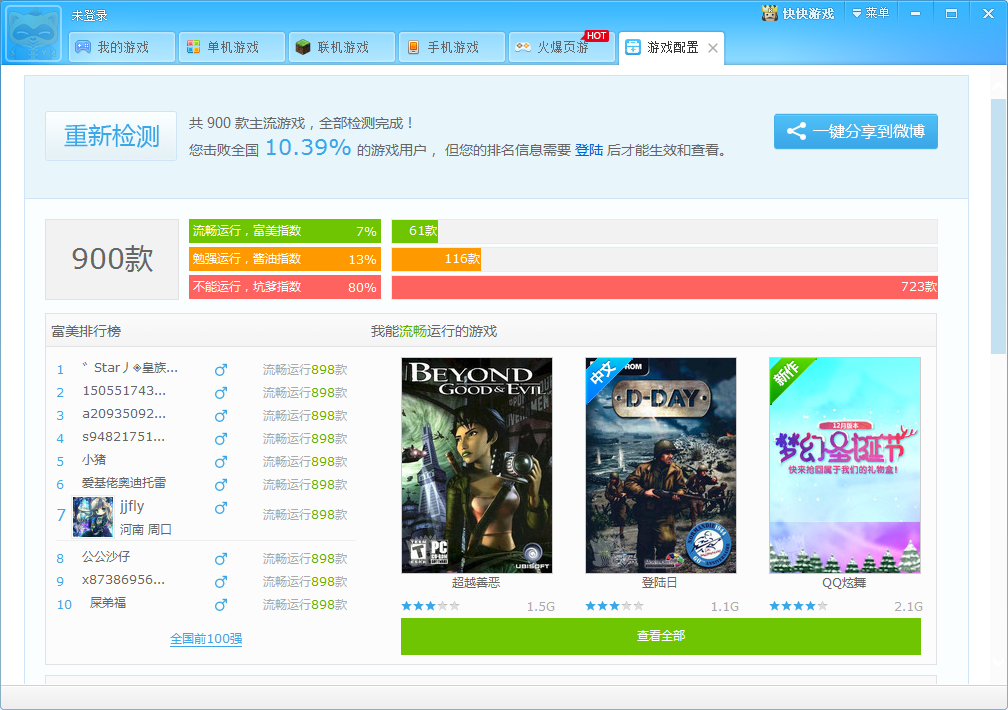Open the 梦幻圣诞节 QQ炫舞 cover
The height and width of the screenshot is (710, 1008).
click(x=845, y=465)
